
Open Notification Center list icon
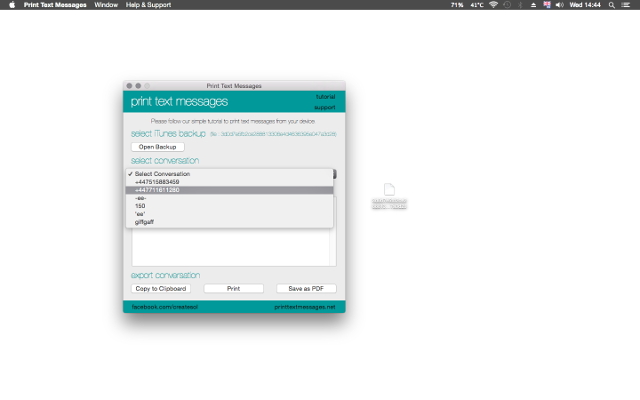click(626, 5)
